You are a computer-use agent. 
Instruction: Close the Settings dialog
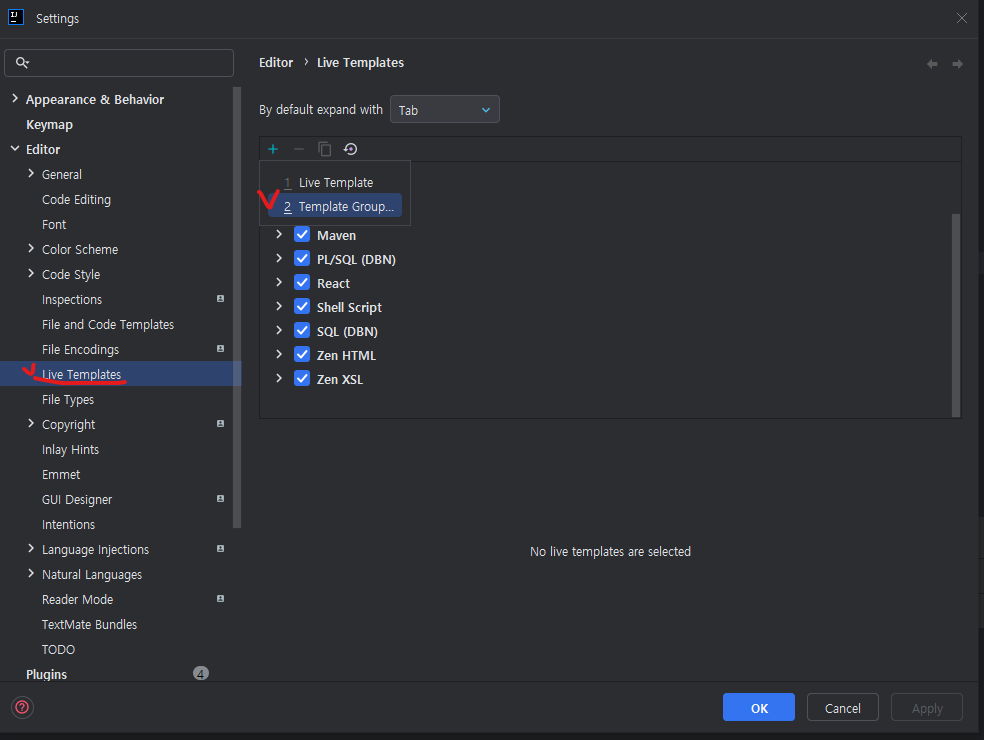point(961,18)
